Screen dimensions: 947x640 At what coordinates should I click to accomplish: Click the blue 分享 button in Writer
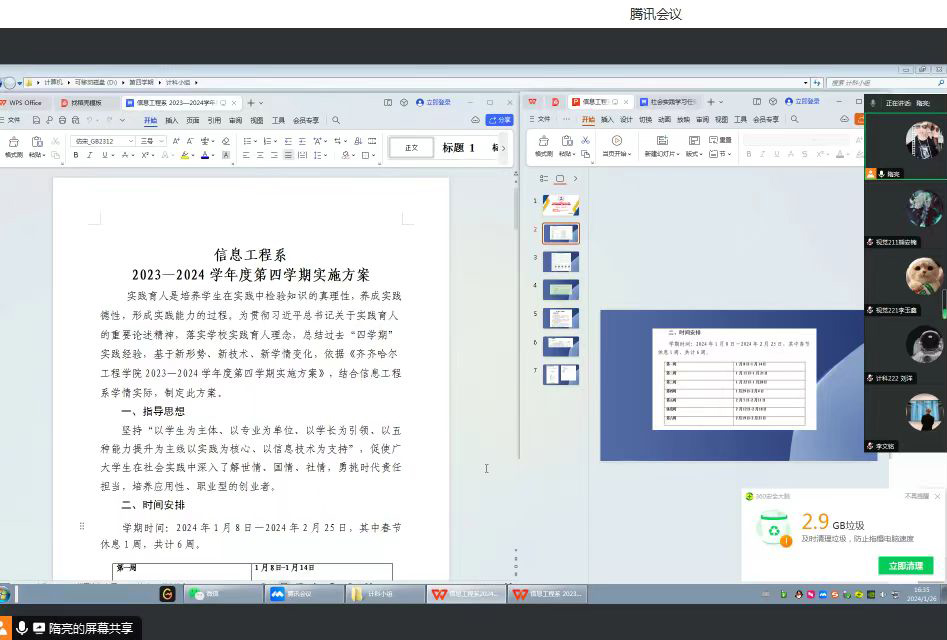click(499, 120)
